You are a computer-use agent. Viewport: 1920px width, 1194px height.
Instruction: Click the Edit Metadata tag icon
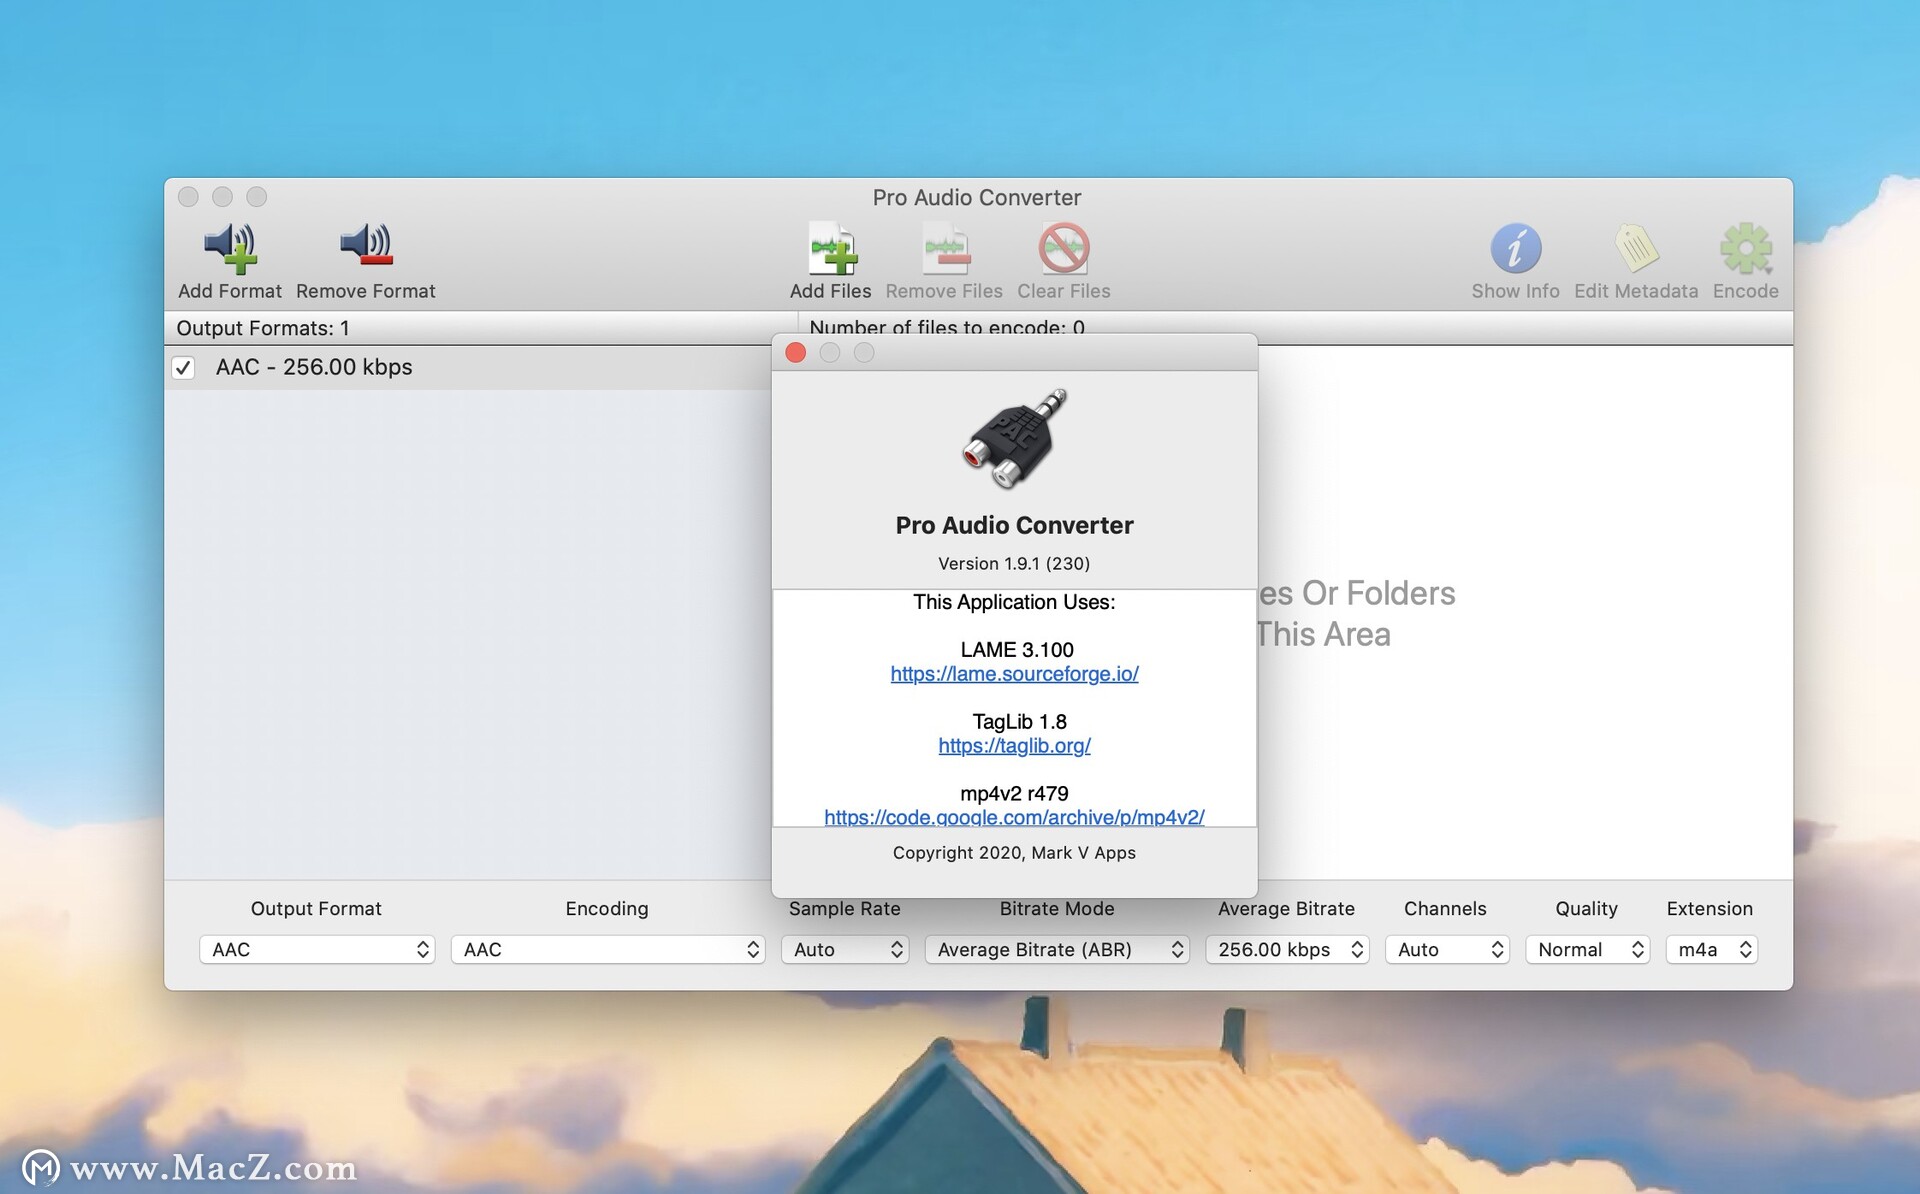coord(1636,249)
